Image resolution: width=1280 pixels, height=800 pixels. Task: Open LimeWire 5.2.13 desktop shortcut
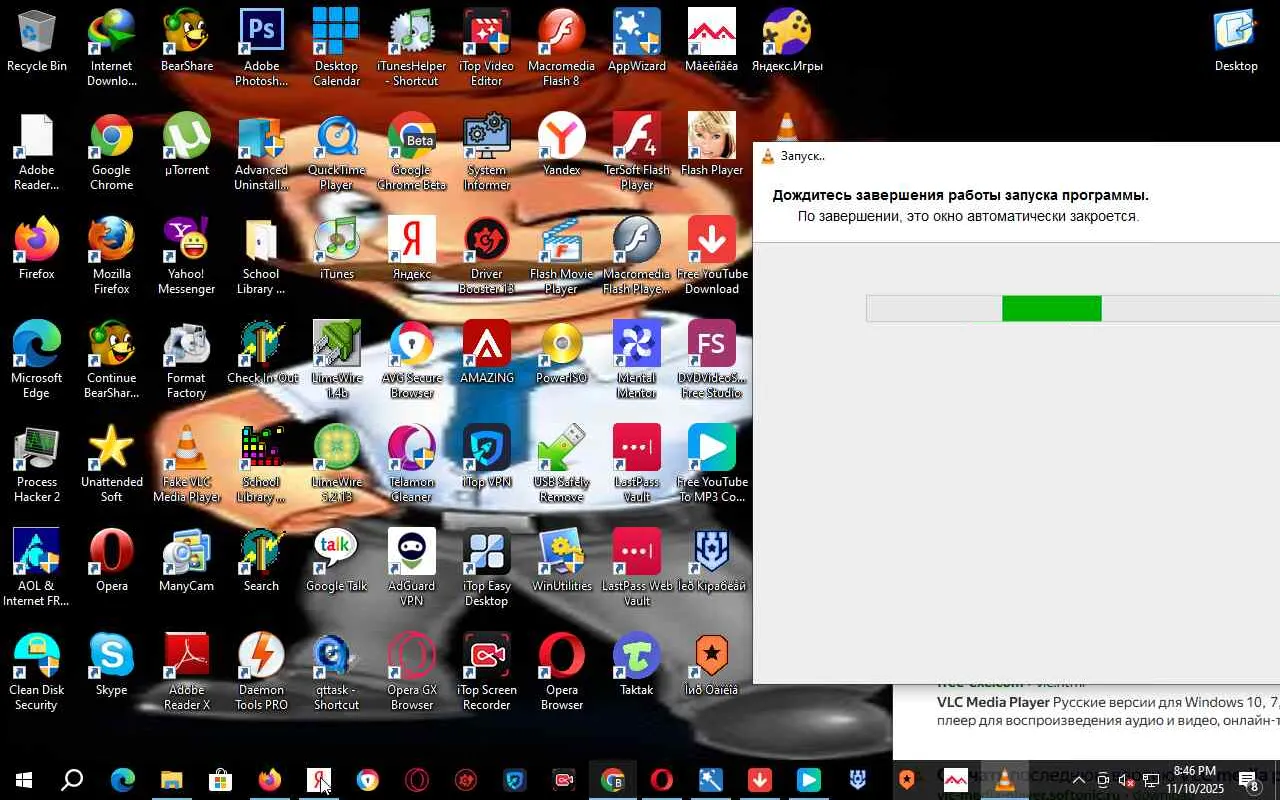[x=337, y=464]
